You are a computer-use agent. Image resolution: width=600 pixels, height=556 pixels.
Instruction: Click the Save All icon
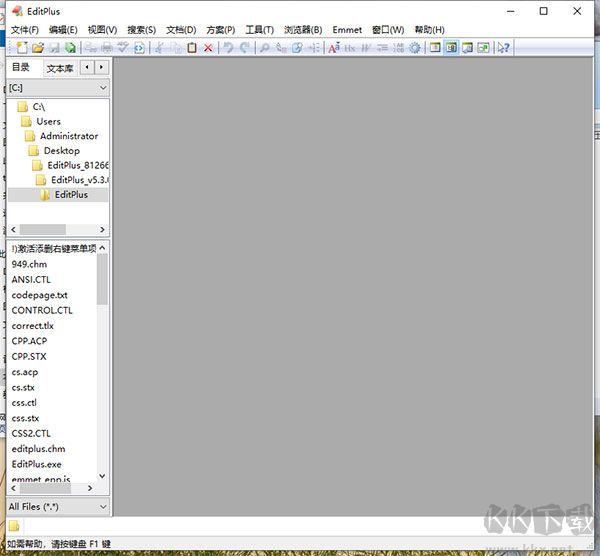(70, 48)
